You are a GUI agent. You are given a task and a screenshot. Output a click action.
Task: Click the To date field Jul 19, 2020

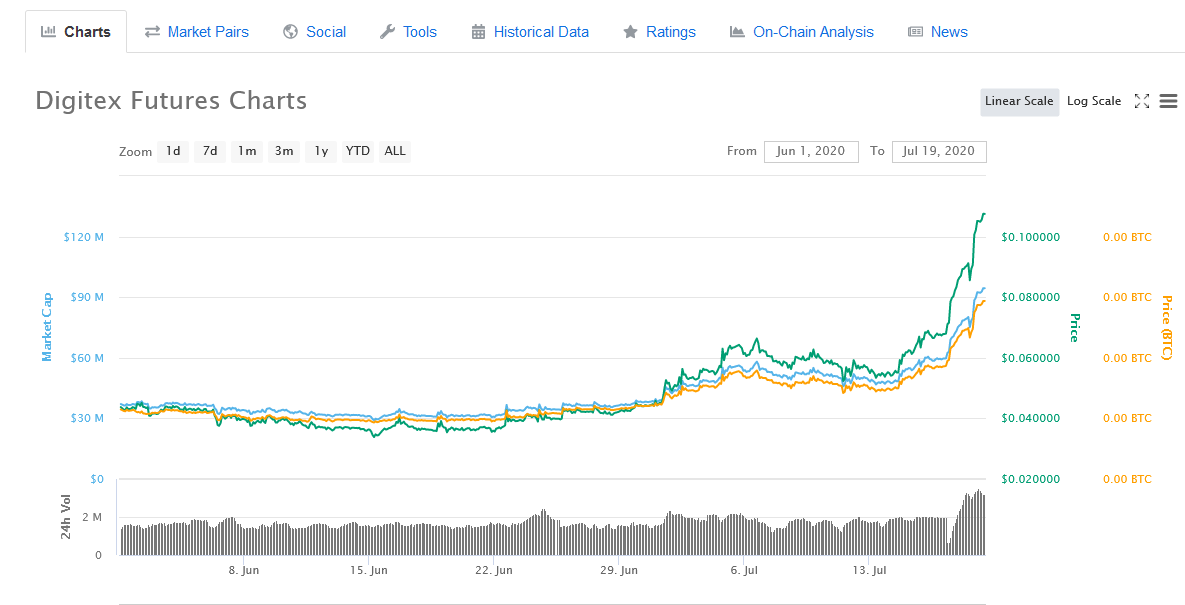pyautogui.click(x=939, y=151)
